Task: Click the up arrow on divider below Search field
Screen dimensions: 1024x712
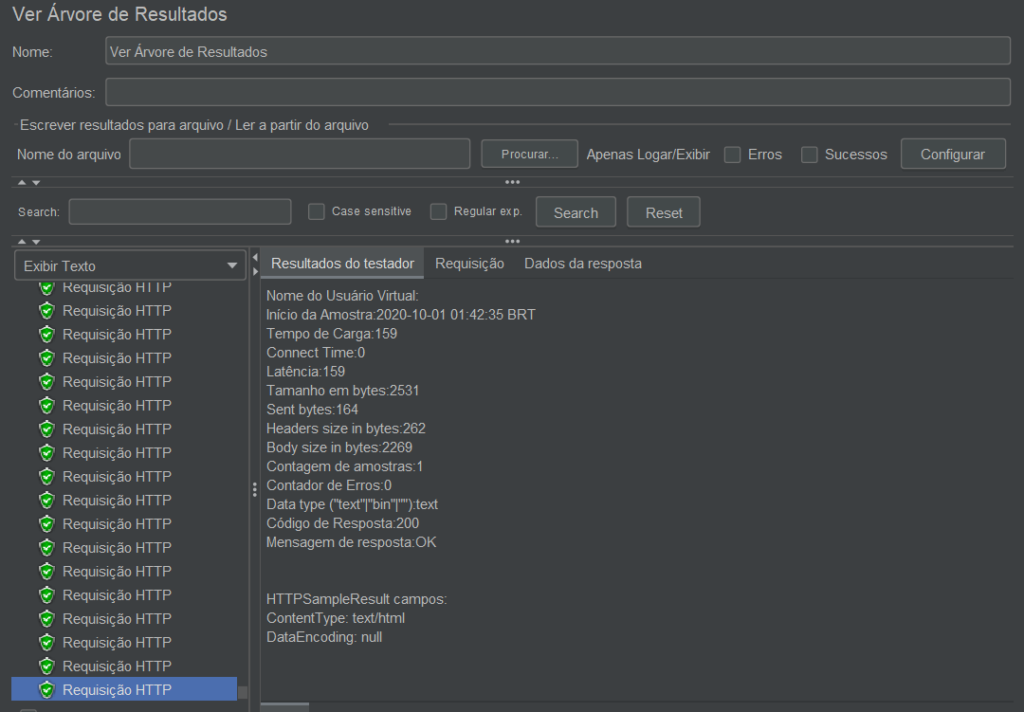Action: click(22, 242)
